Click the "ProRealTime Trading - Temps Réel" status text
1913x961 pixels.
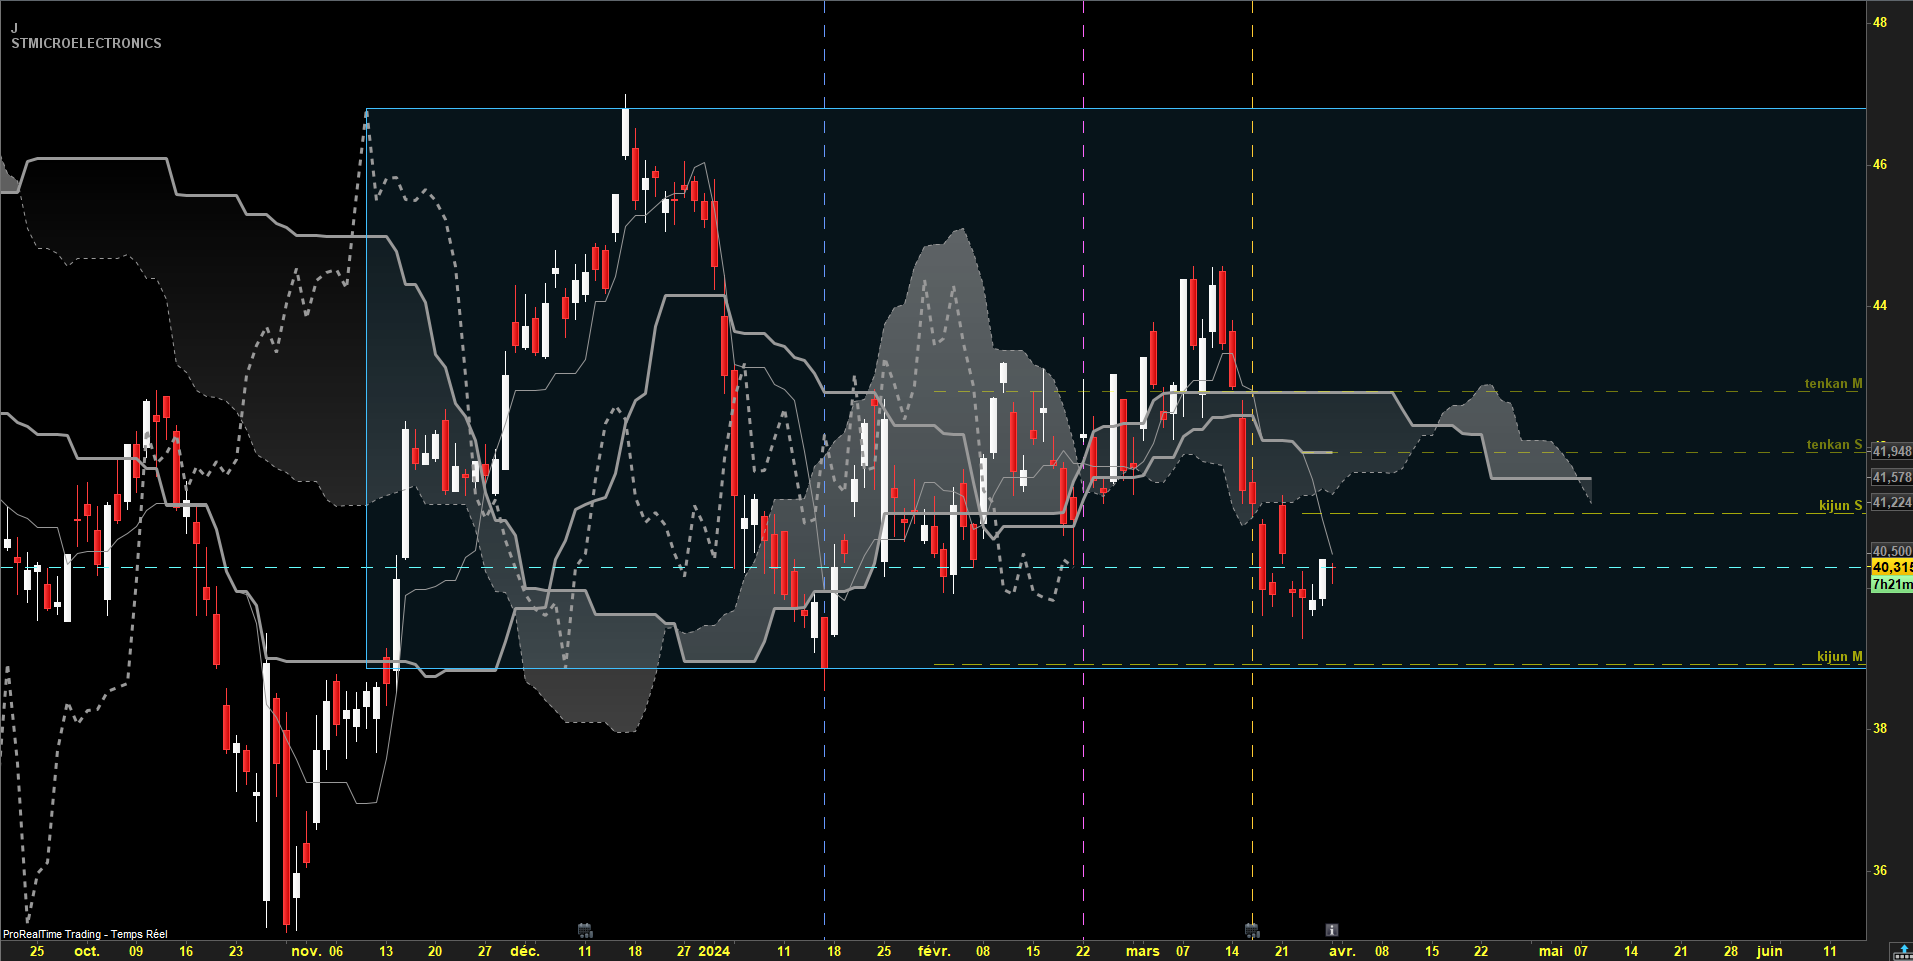(85, 934)
